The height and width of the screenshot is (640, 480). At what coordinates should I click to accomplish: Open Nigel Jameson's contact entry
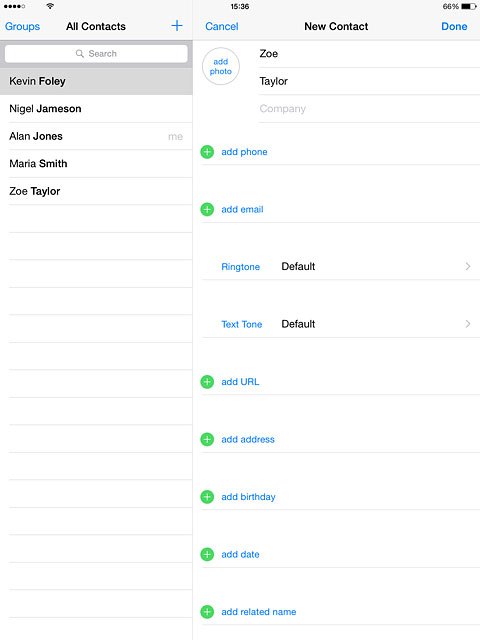point(96,109)
